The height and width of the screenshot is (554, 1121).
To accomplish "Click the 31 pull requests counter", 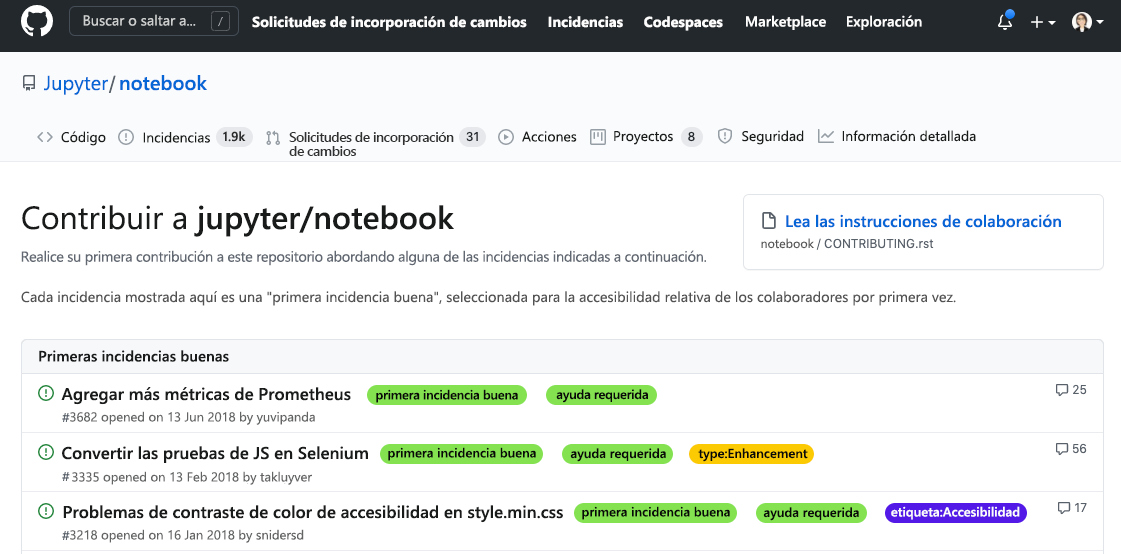I will 473,137.
